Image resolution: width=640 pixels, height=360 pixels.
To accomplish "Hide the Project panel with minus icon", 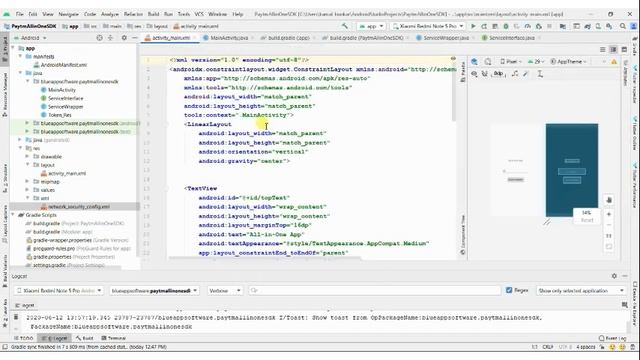I will click(x=135, y=38).
